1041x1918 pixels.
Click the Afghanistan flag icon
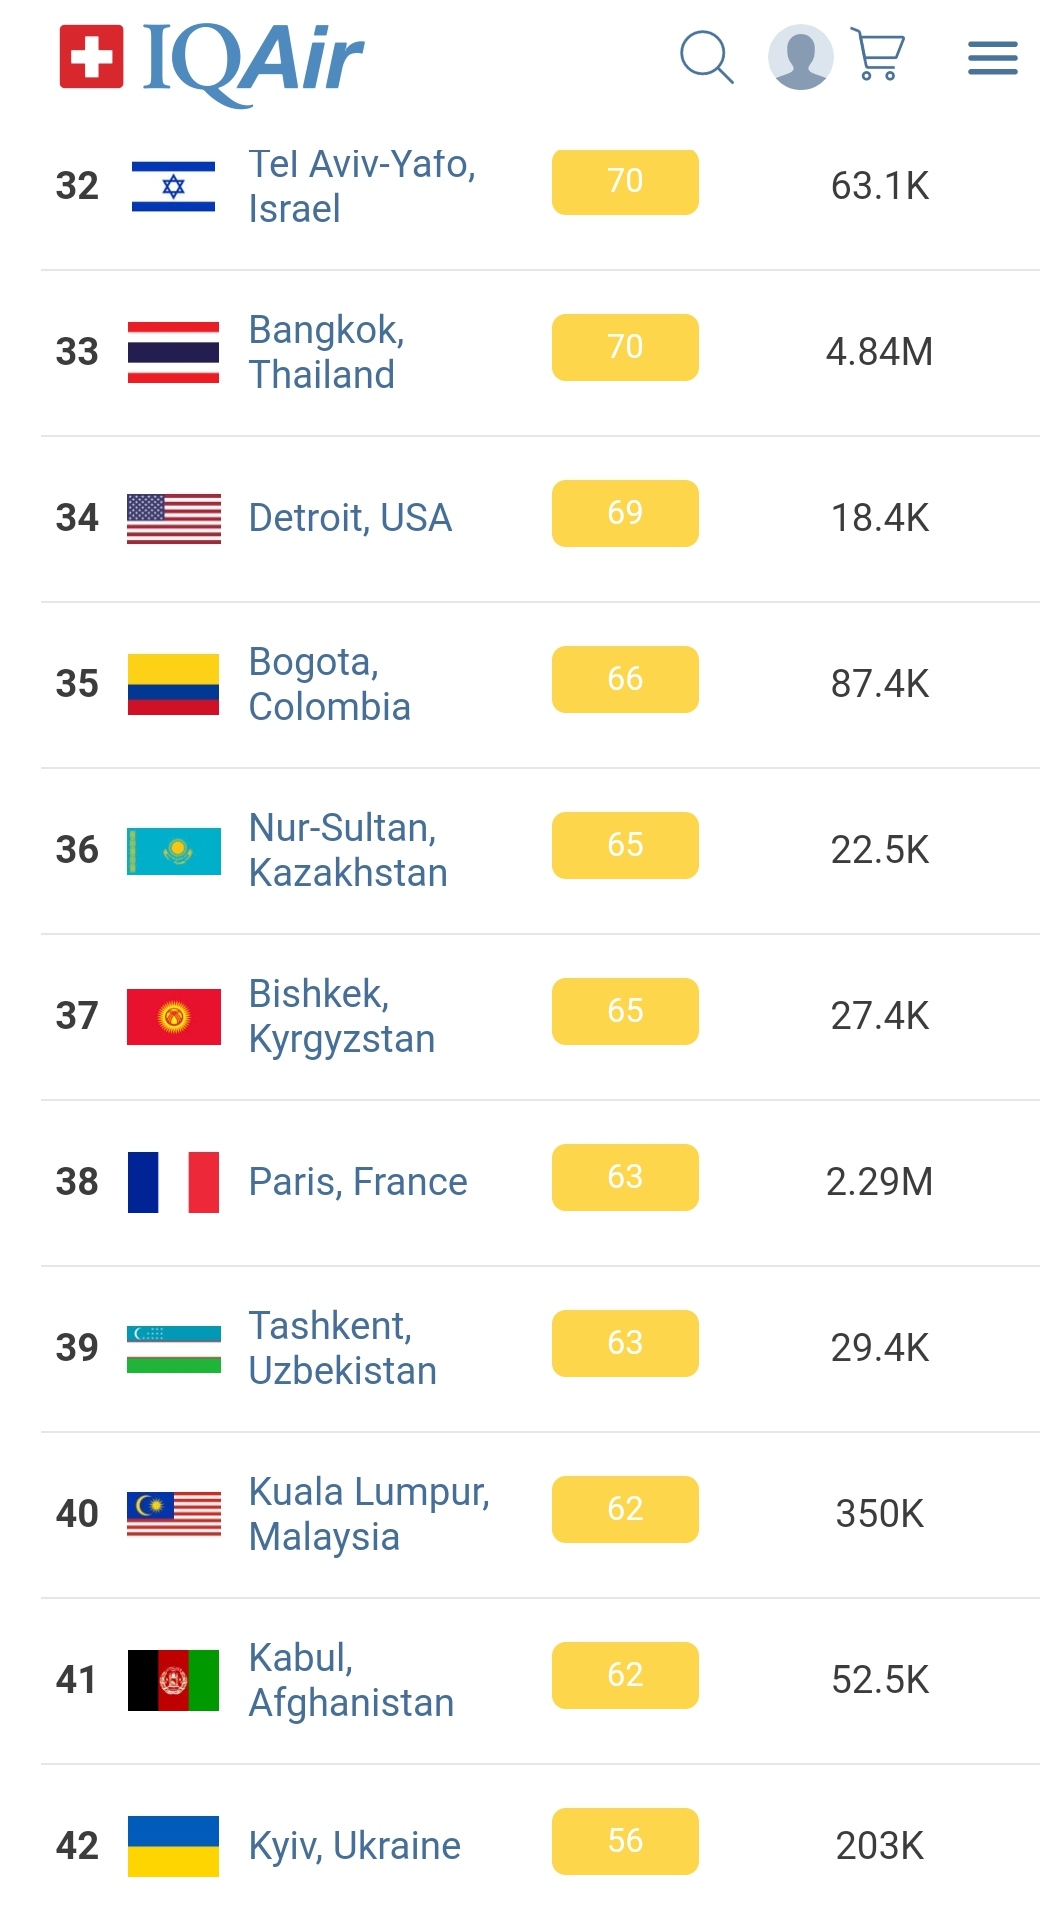(173, 1680)
